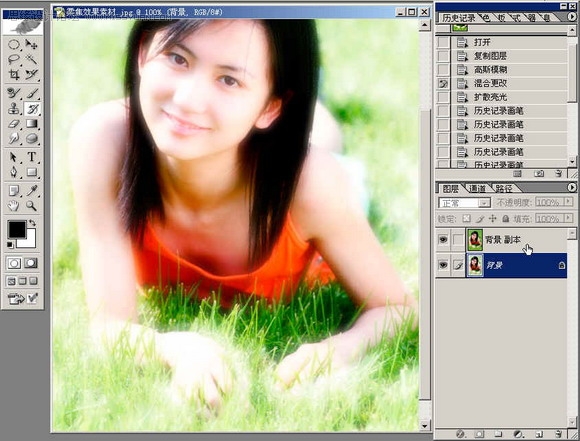Hide the 背景 副本 layer
580x441 pixels.
pyautogui.click(x=443, y=240)
